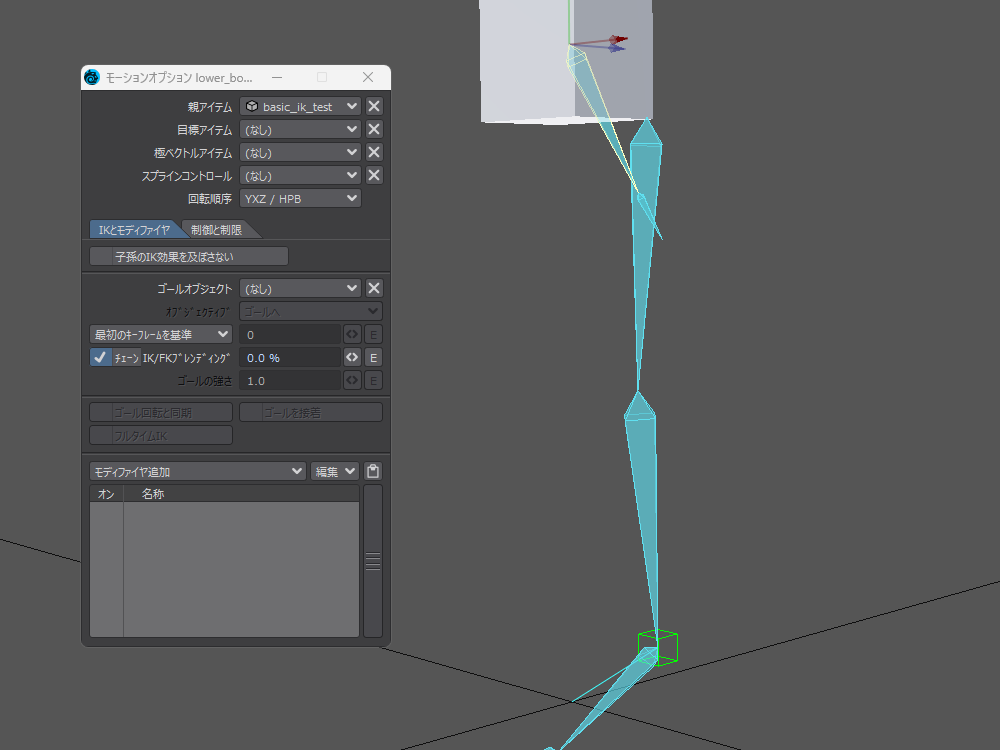Click envelope E button for IK/FK blending
This screenshot has width=1000, height=750.
[x=373, y=357]
